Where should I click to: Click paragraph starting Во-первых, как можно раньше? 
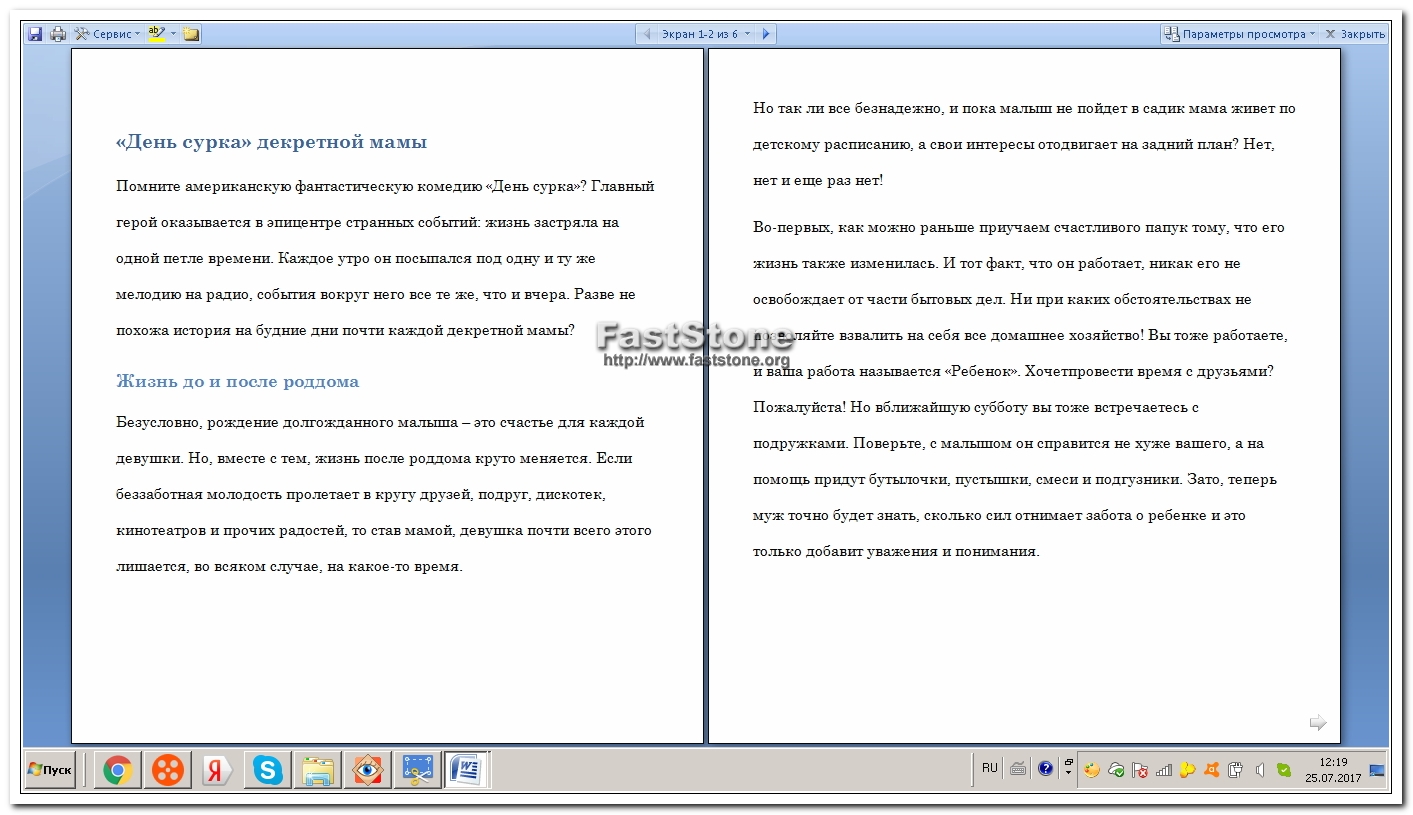1020,389
